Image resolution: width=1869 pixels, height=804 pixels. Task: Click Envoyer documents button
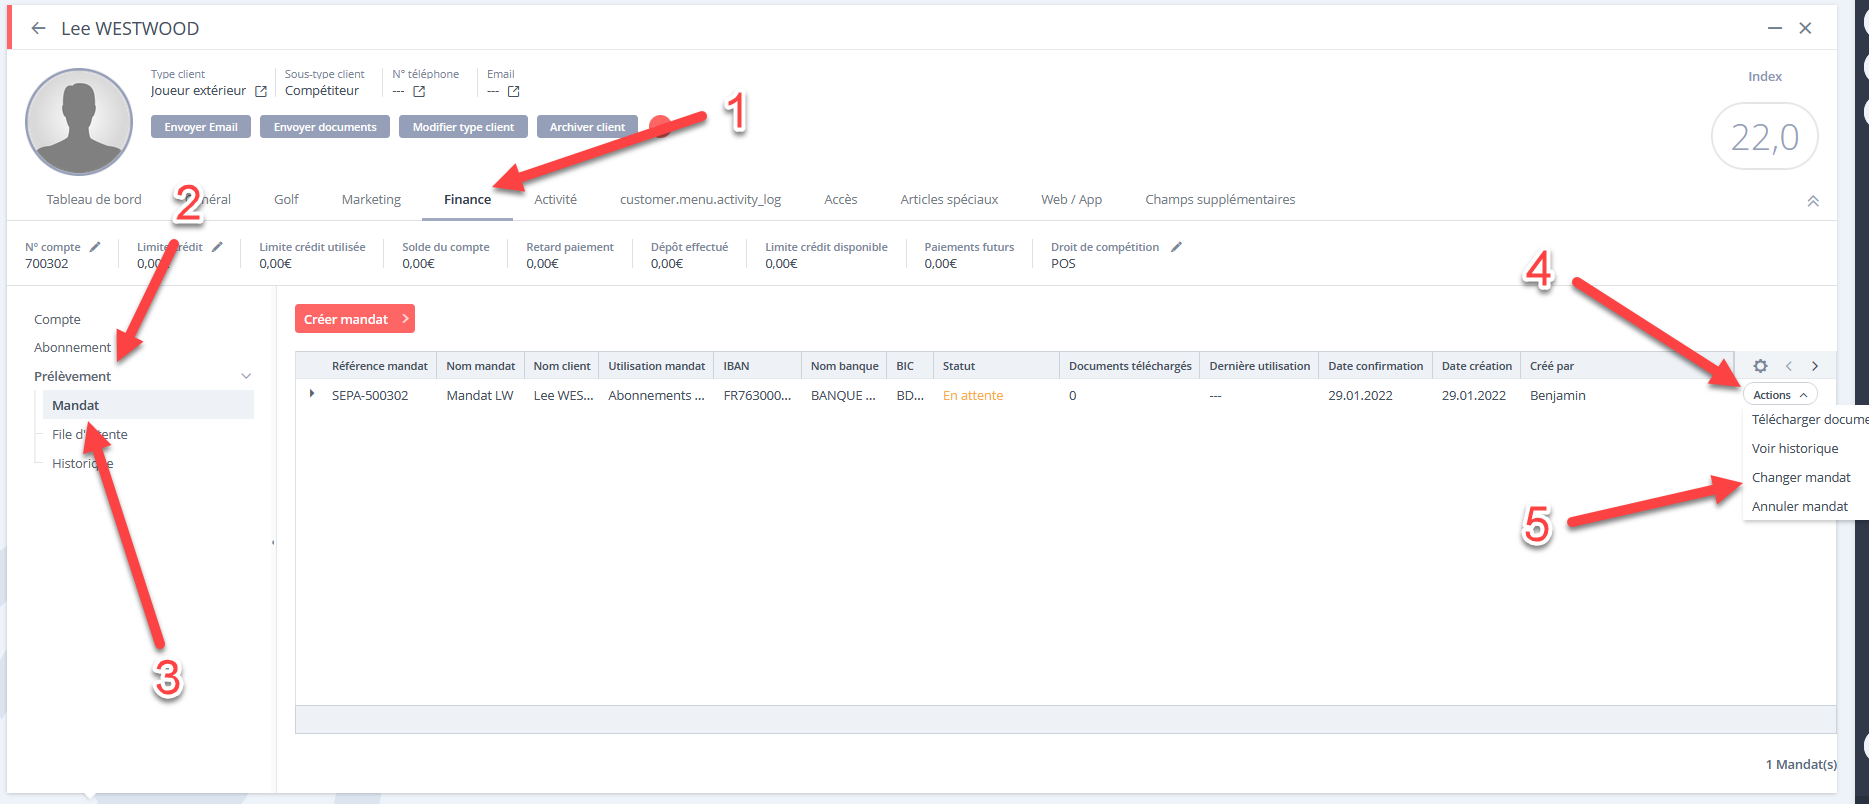[x=325, y=127]
